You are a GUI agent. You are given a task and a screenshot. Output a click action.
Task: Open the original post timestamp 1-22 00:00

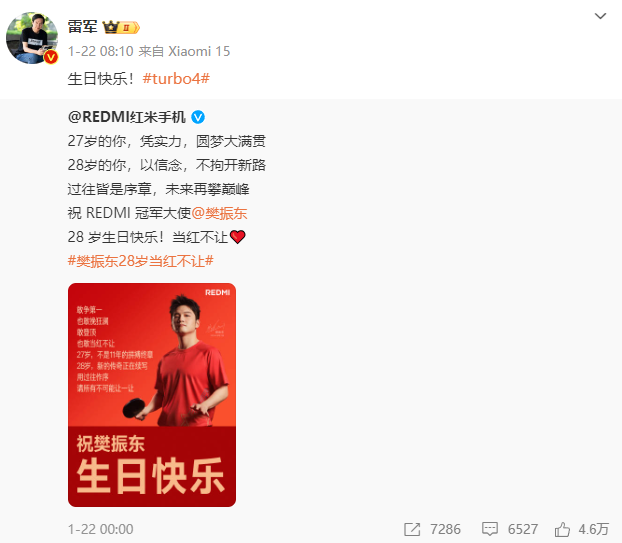pos(100,529)
